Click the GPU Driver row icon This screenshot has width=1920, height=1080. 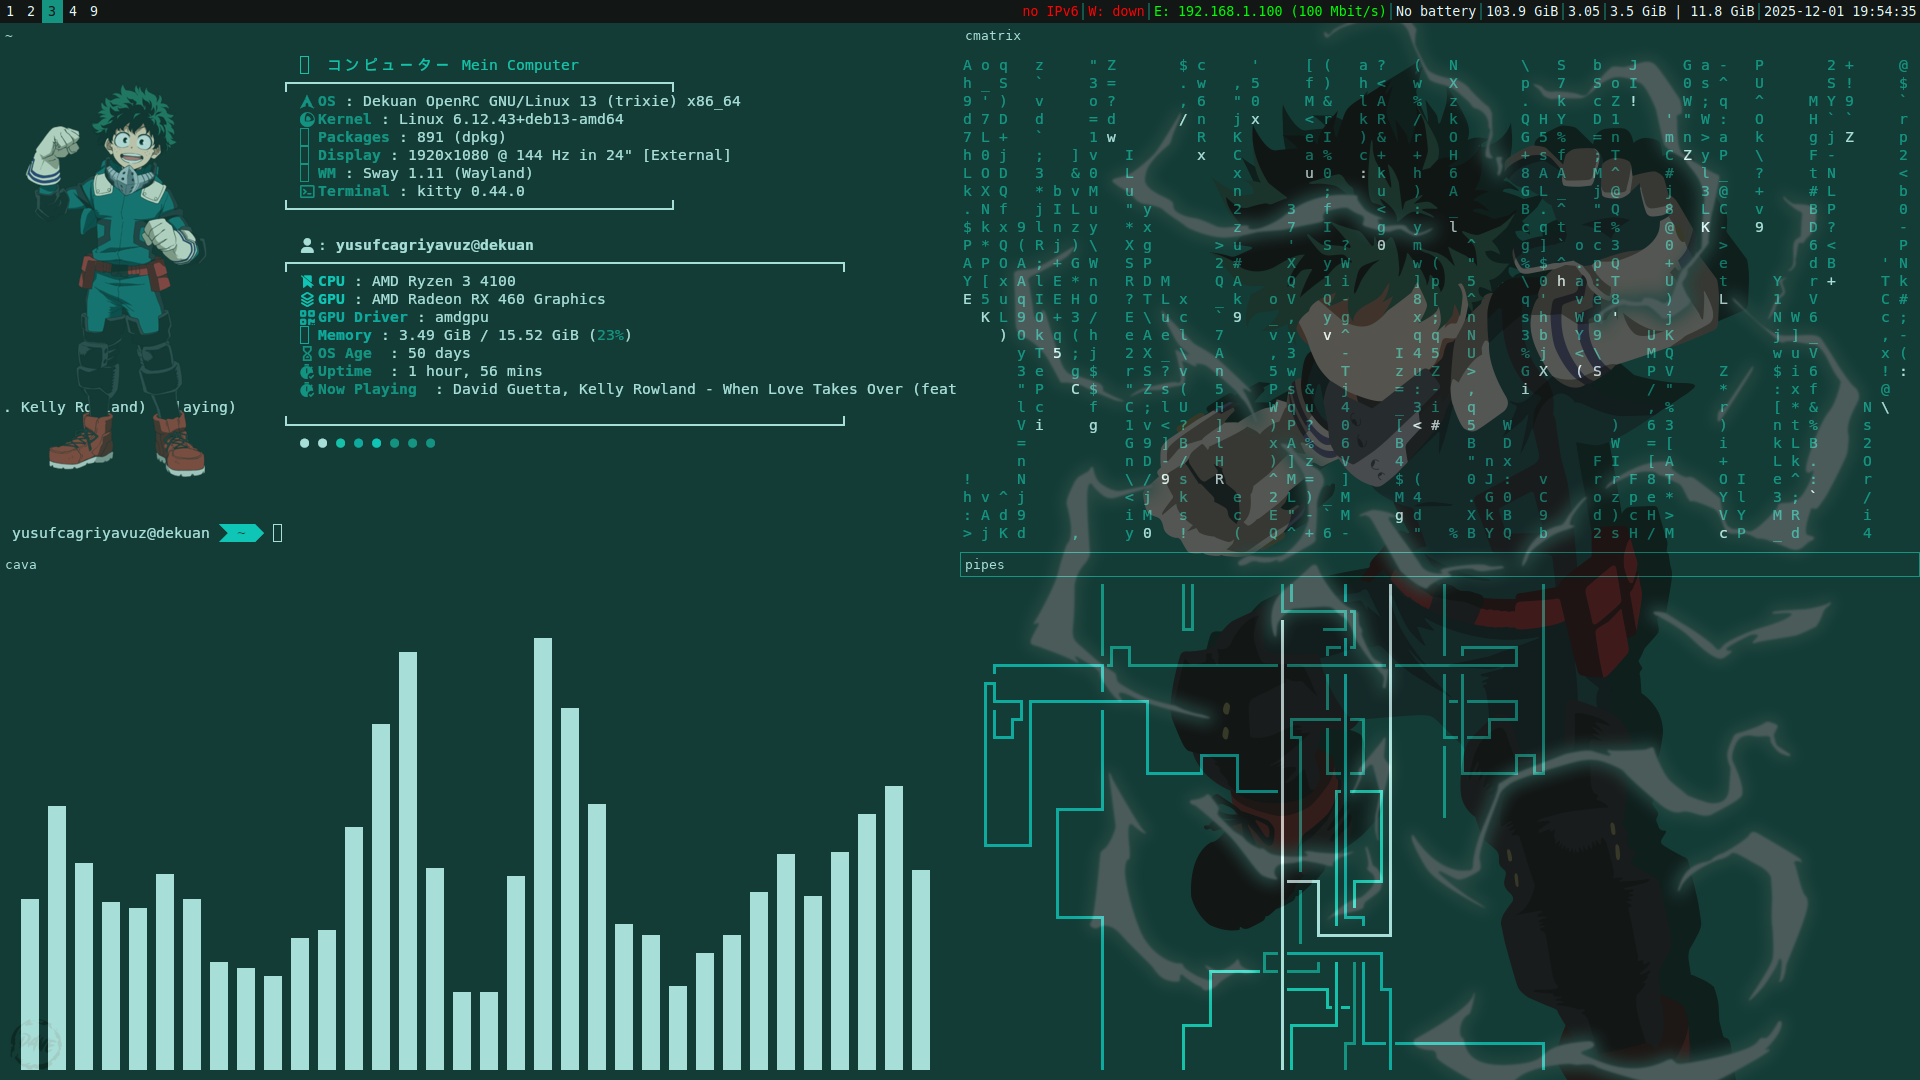307,318
